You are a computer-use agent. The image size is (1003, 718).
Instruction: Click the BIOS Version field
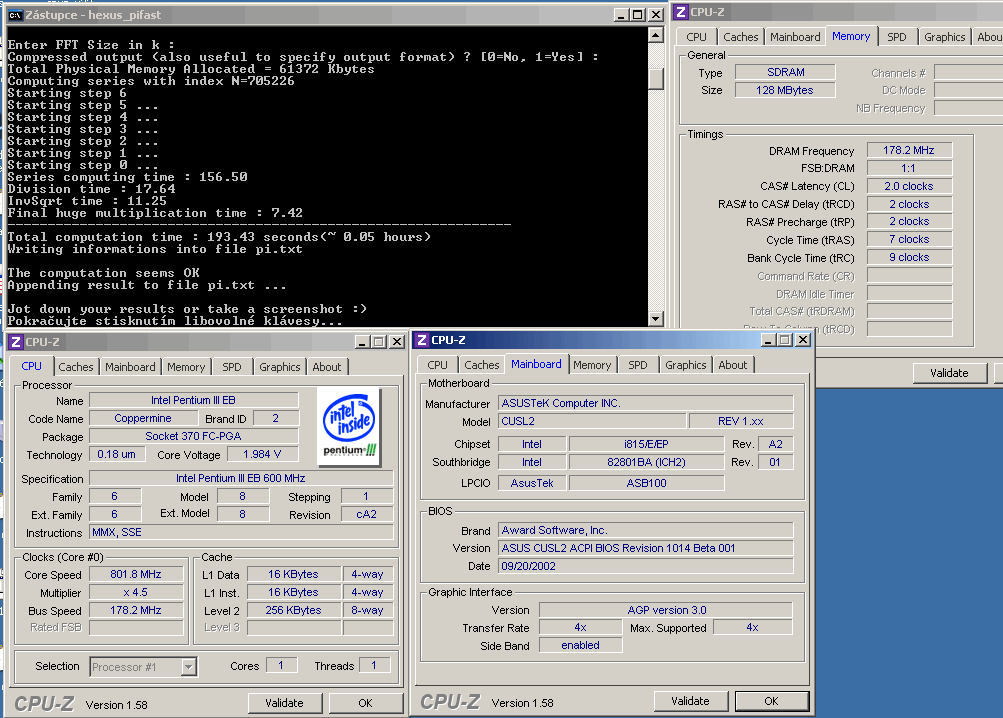(645, 548)
